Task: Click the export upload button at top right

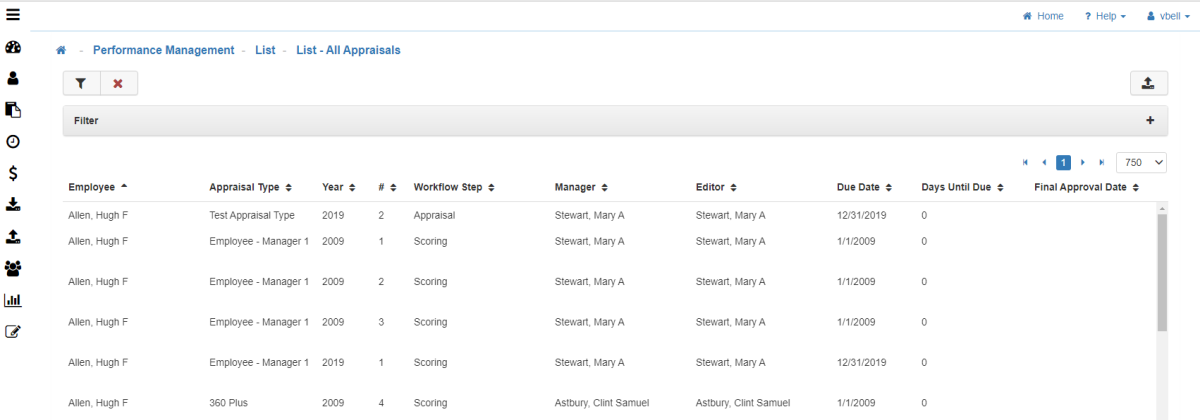Action: pos(1148,84)
